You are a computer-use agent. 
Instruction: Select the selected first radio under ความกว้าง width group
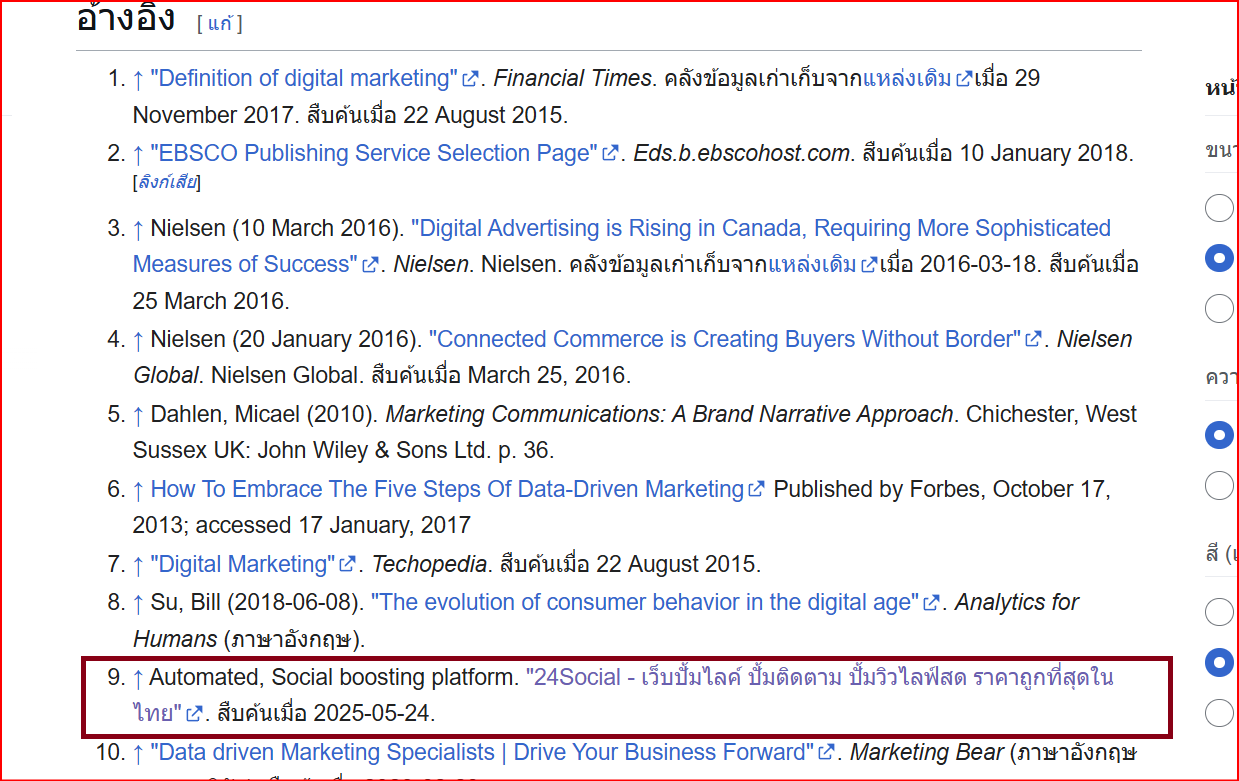tap(1219, 435)
